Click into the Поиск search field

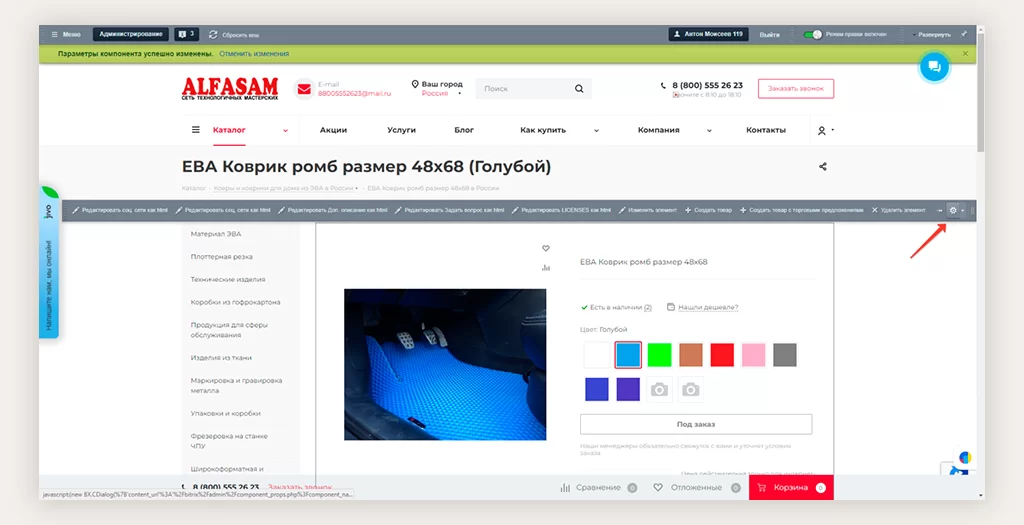522,89
